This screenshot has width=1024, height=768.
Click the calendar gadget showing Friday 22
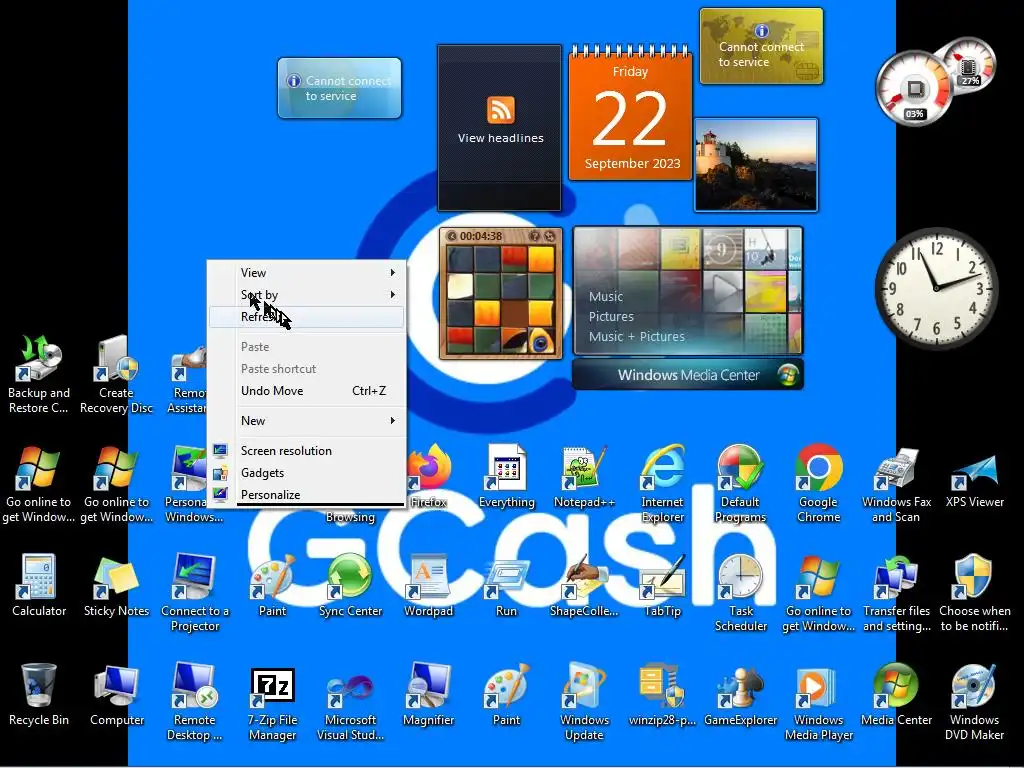(630, 114)
